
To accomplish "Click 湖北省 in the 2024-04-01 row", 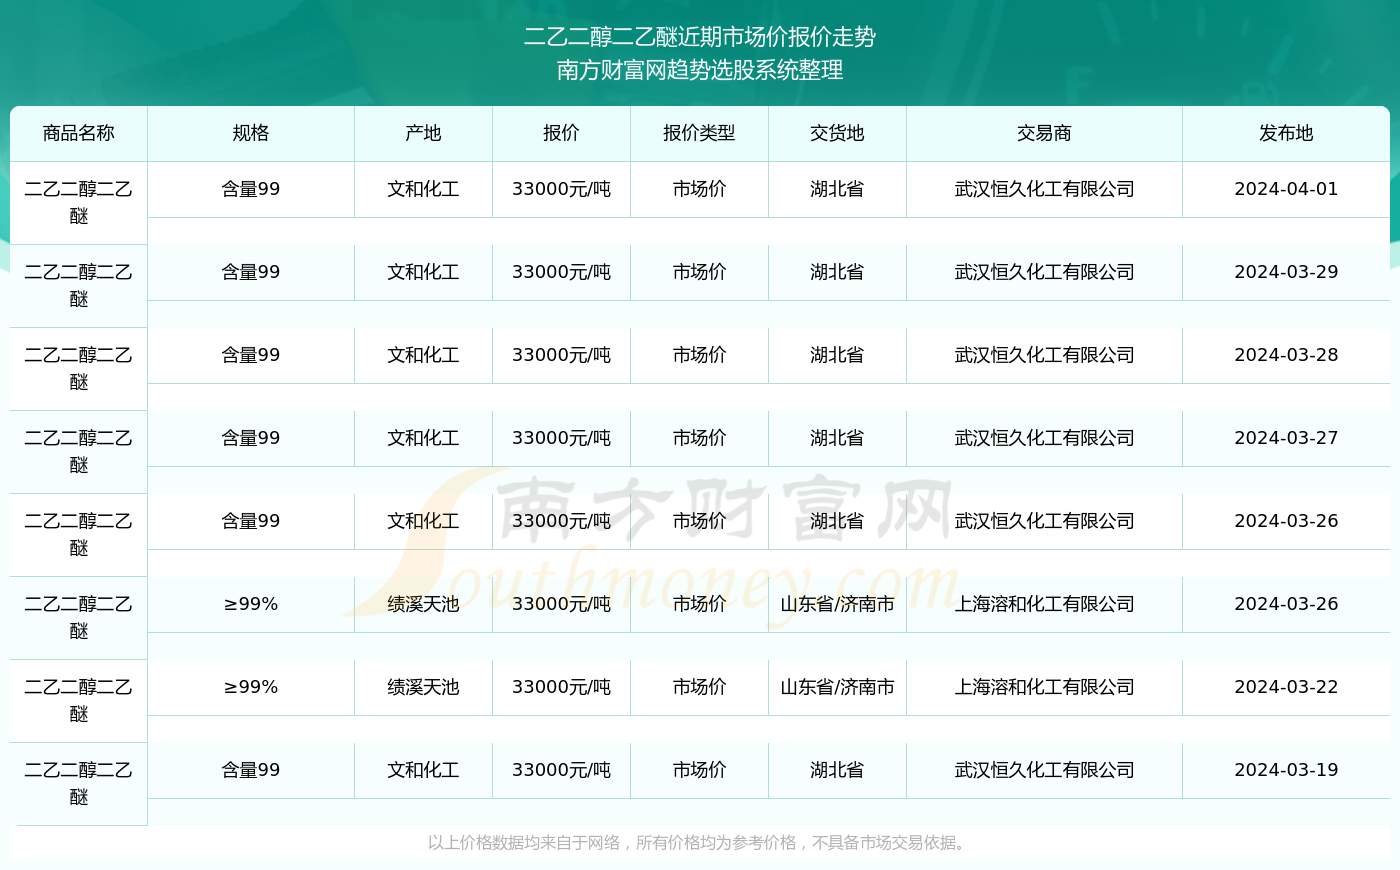I will point(837,189).
